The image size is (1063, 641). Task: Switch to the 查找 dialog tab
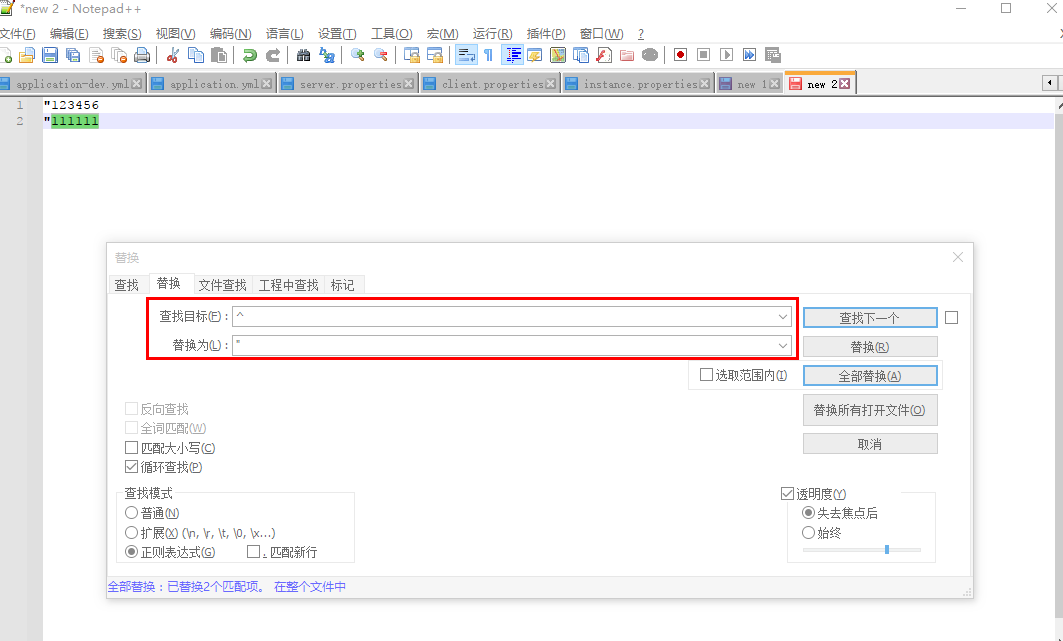point(127,285)
